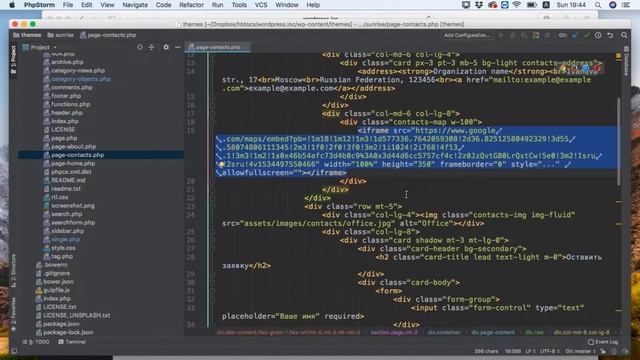Viewport: 640px width, 360px height.
Task: Open page in Opera browser icon in editor
Action: (x=598, y=67)
